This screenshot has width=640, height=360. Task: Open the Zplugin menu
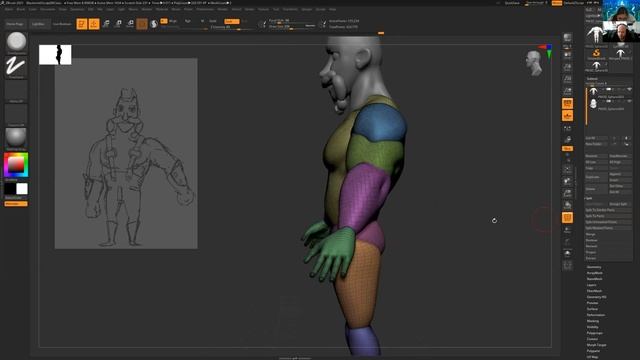(x=307, y=9)
